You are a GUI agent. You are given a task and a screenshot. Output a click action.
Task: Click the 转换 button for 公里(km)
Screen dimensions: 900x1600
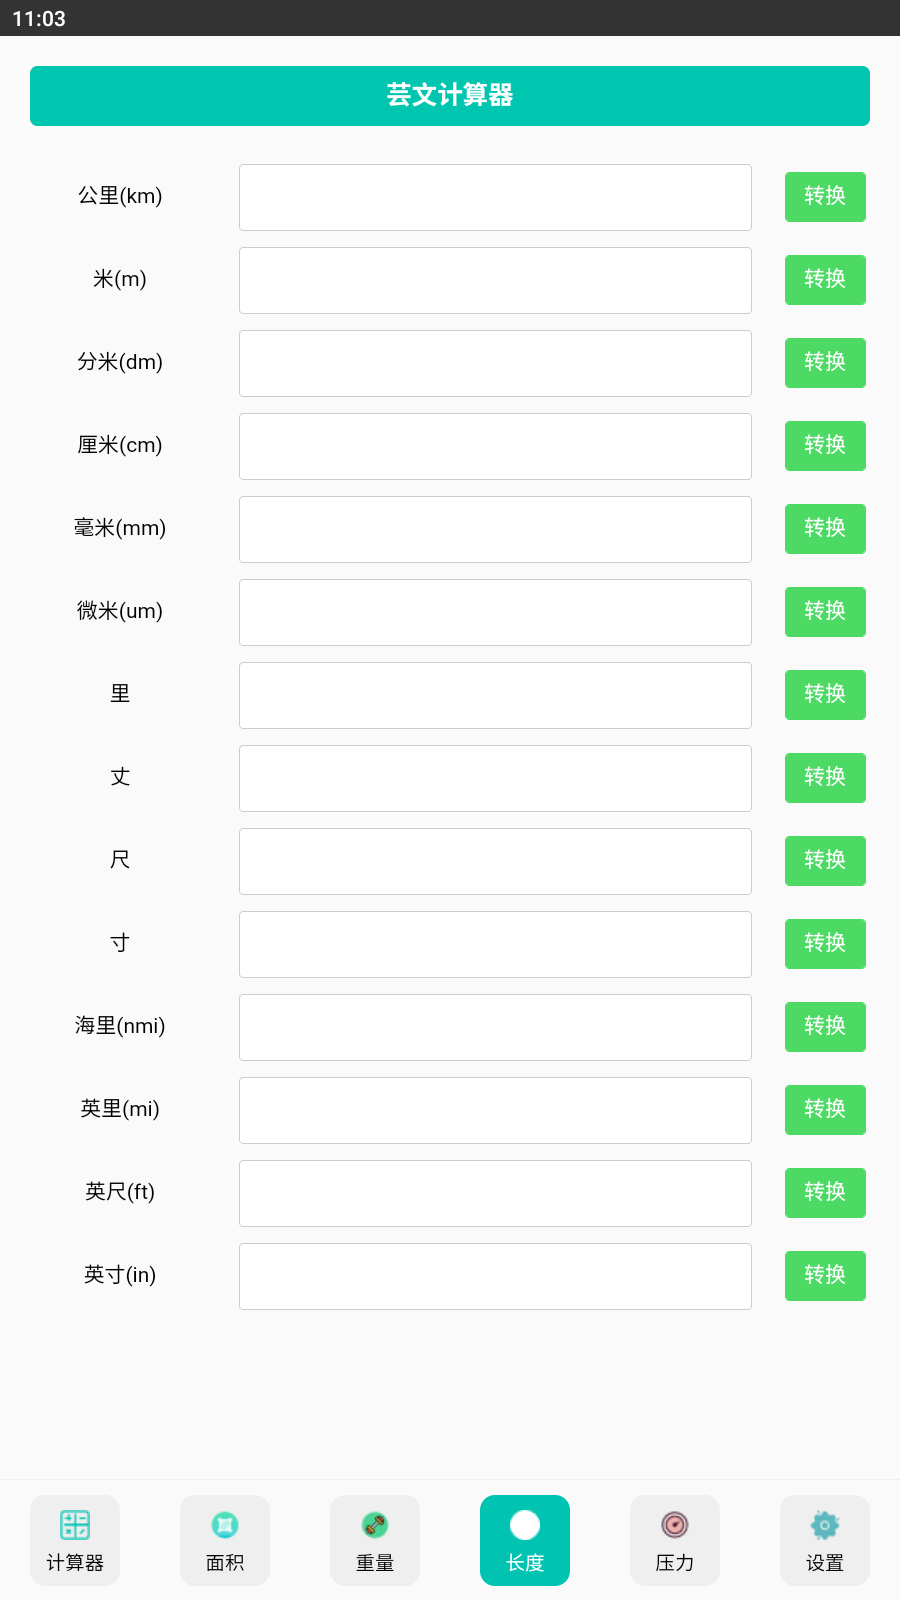click(825, 197)
